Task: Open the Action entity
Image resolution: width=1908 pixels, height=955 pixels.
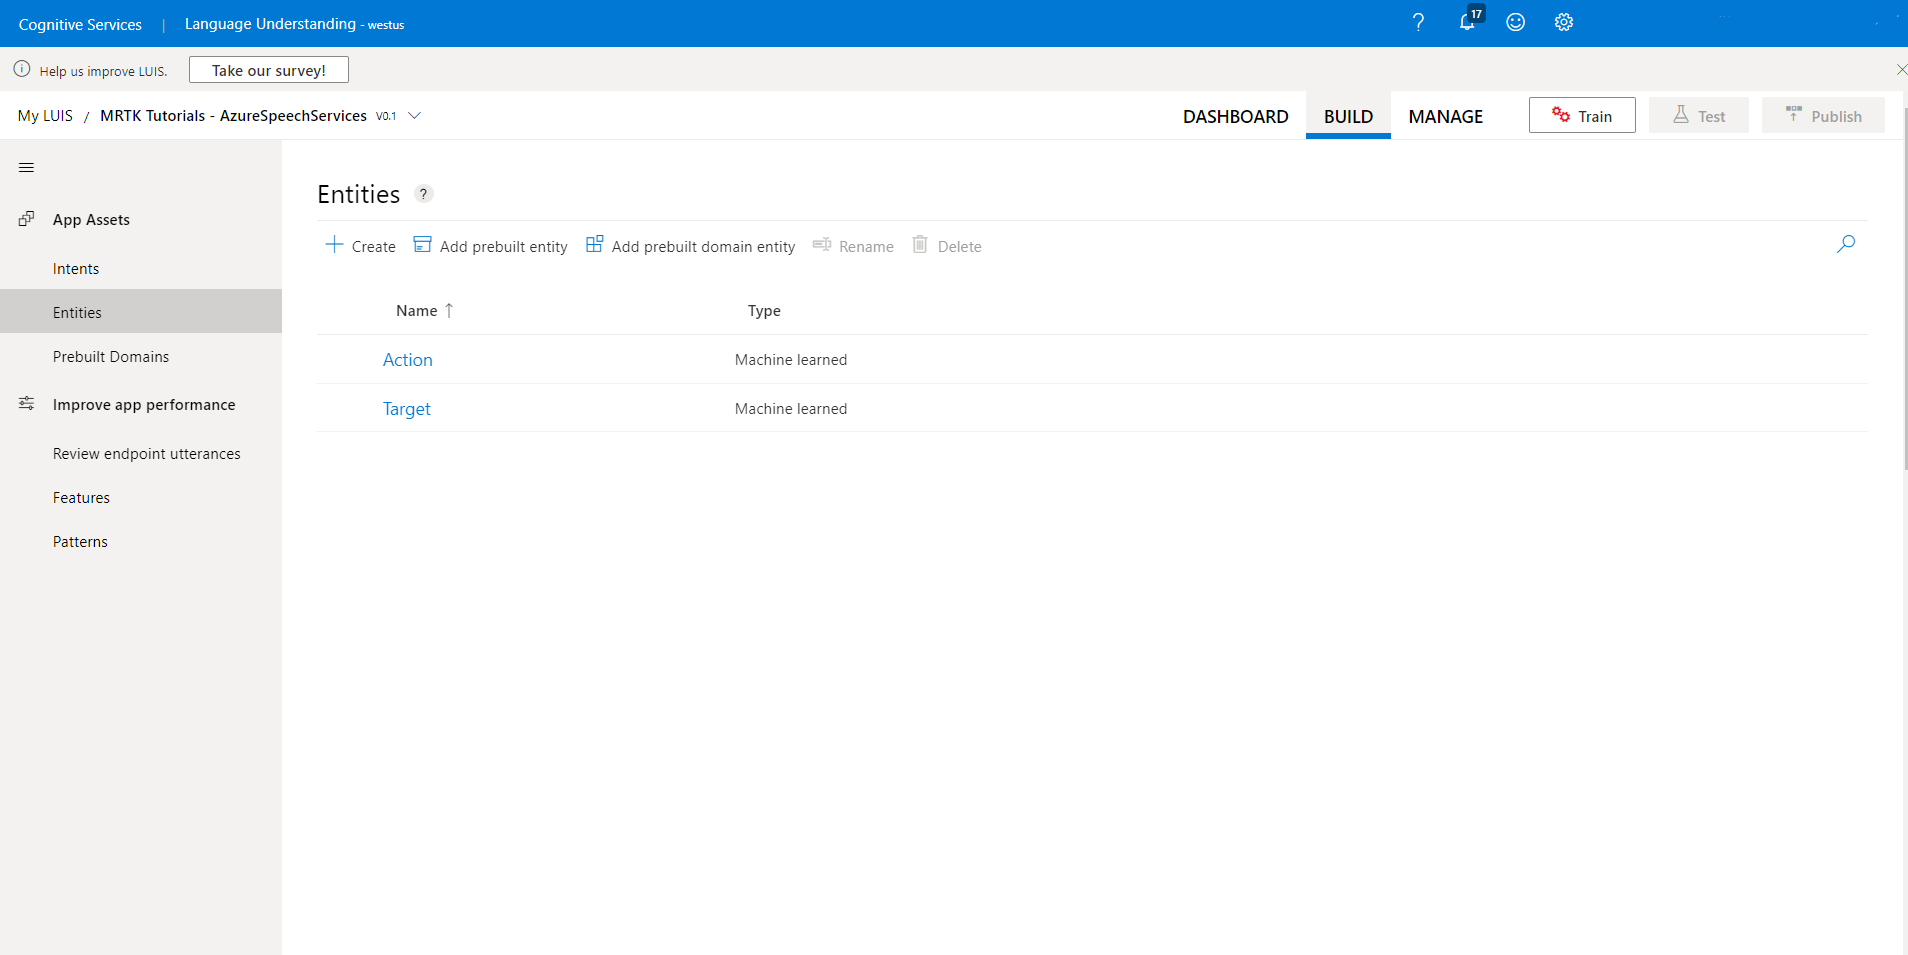Action: 407,359
